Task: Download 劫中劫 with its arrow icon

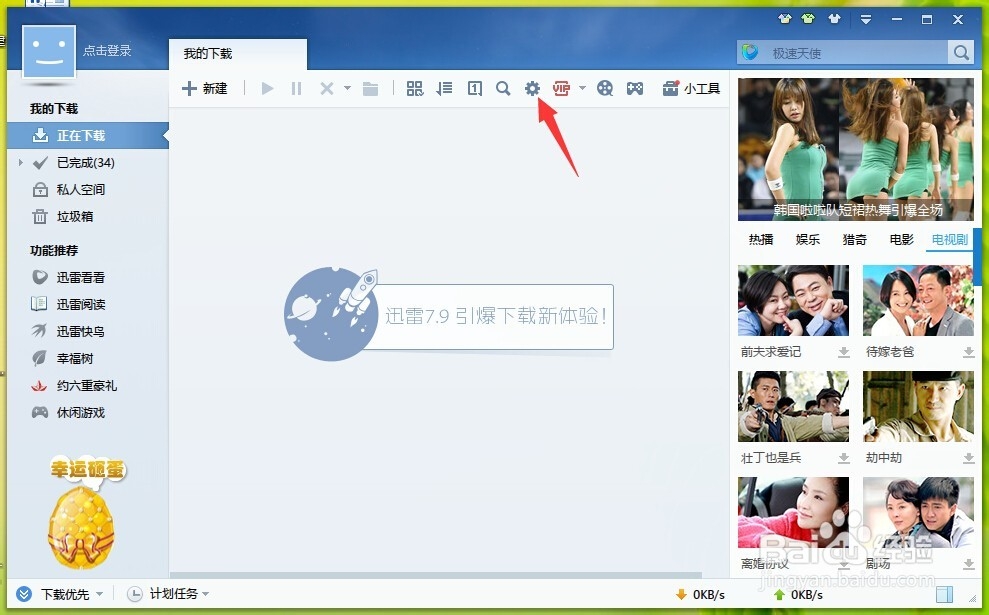Action: point(968,459)
